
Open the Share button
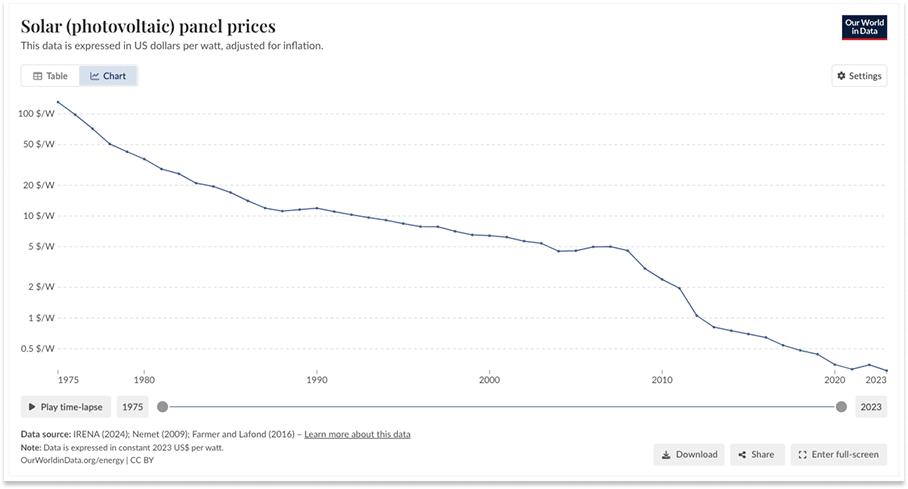tap(757, 455)
